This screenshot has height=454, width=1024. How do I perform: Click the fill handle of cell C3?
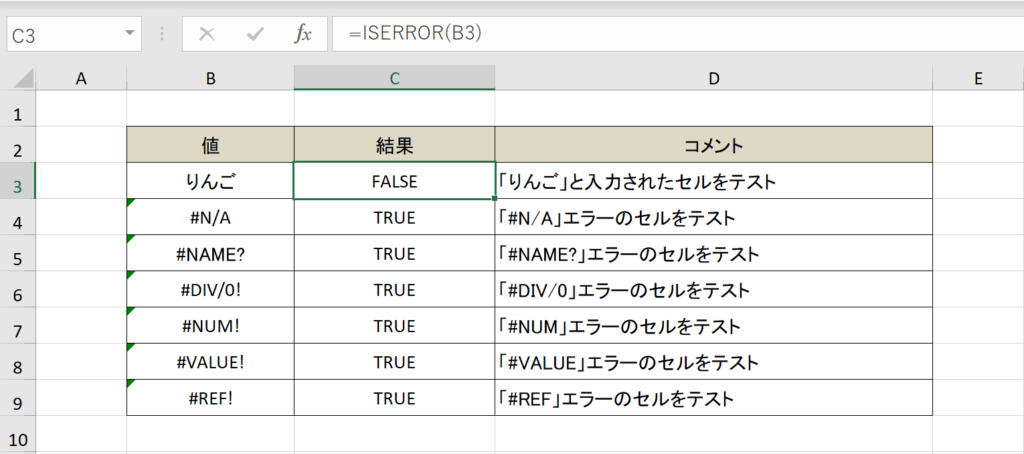(494, 197)
